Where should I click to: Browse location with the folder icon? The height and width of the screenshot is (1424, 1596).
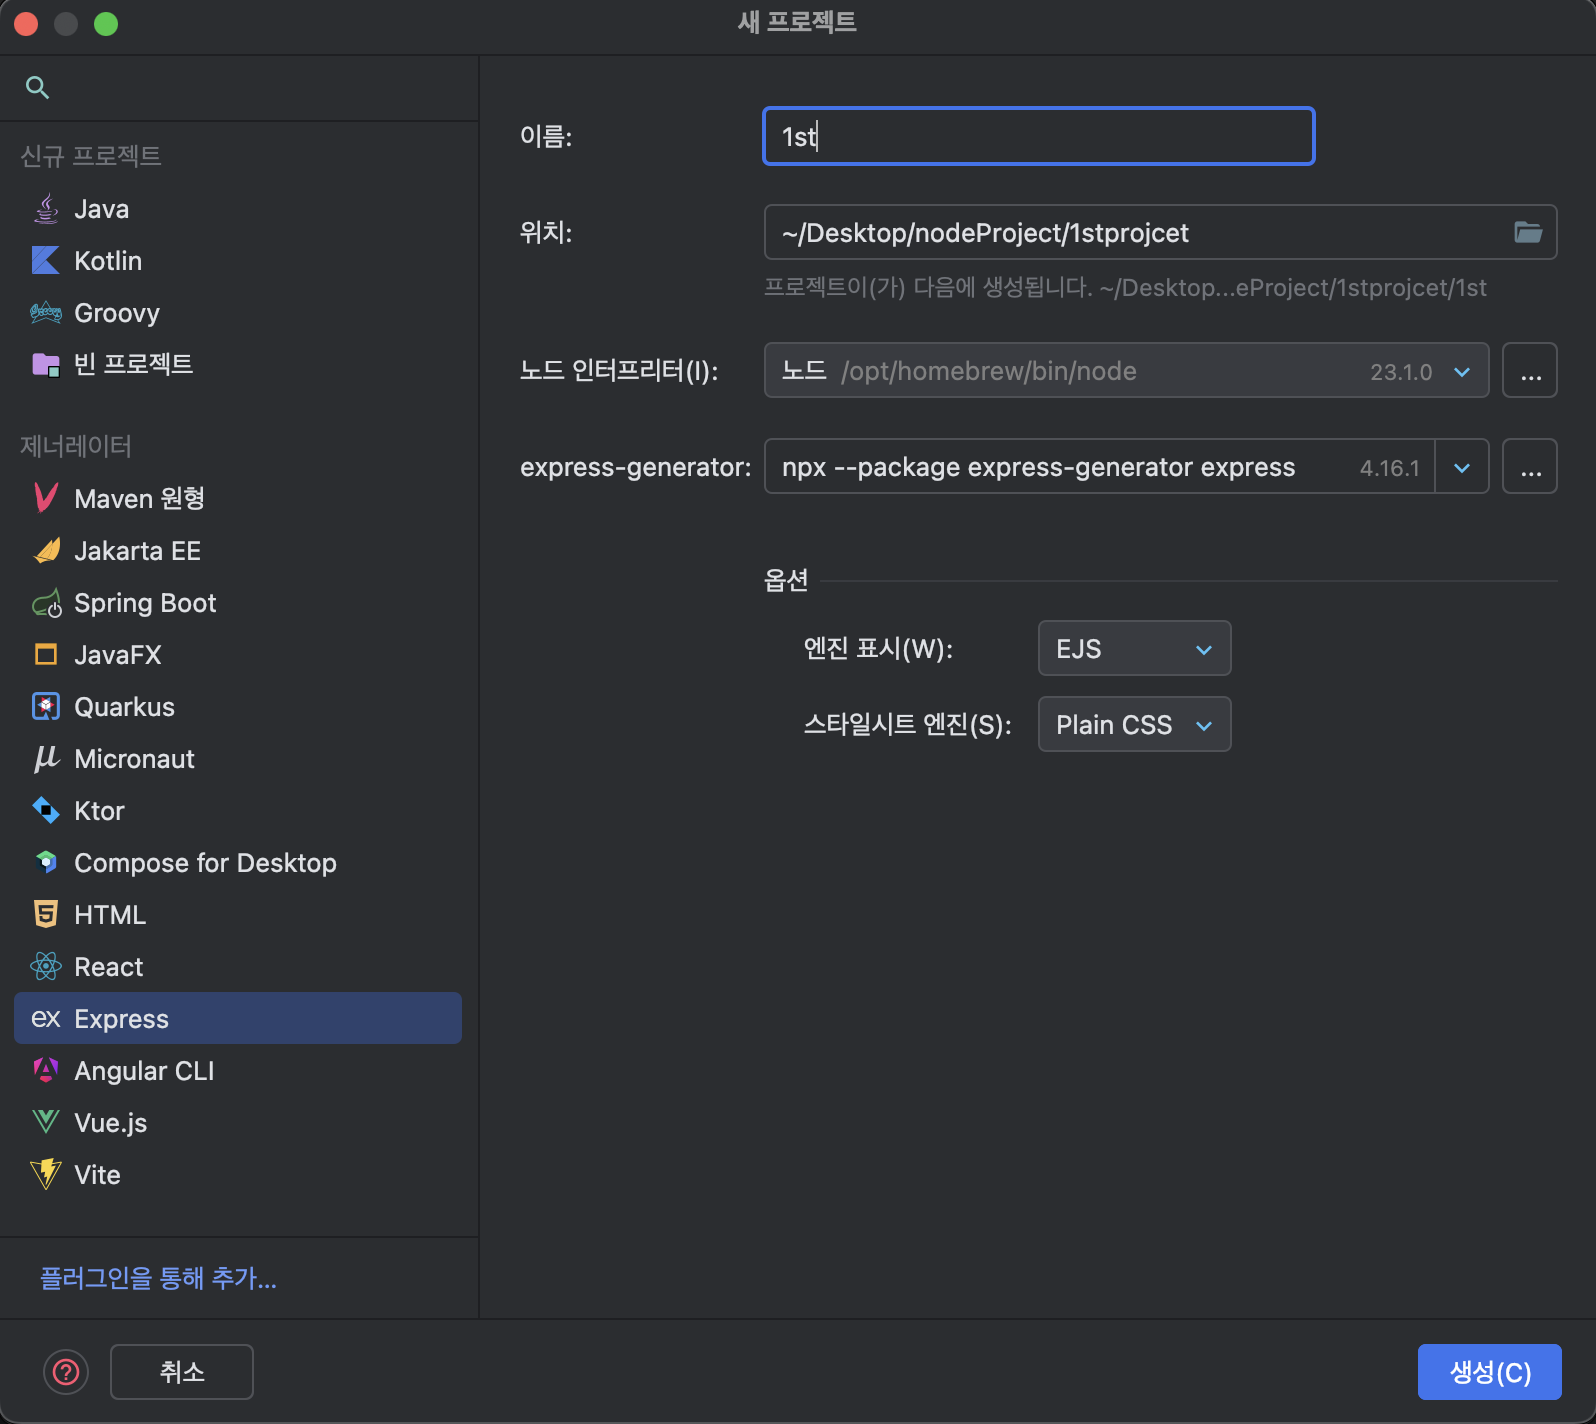tap(1528, 233)
